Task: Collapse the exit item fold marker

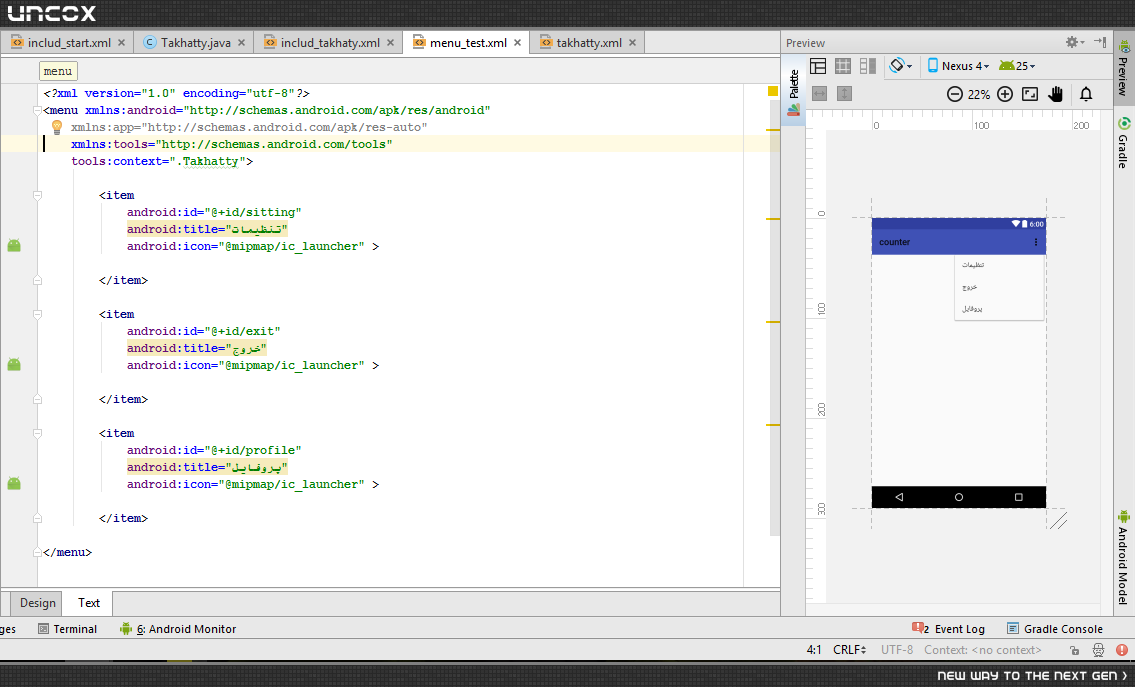Action: pyautogui.click(x=37, y=314)
